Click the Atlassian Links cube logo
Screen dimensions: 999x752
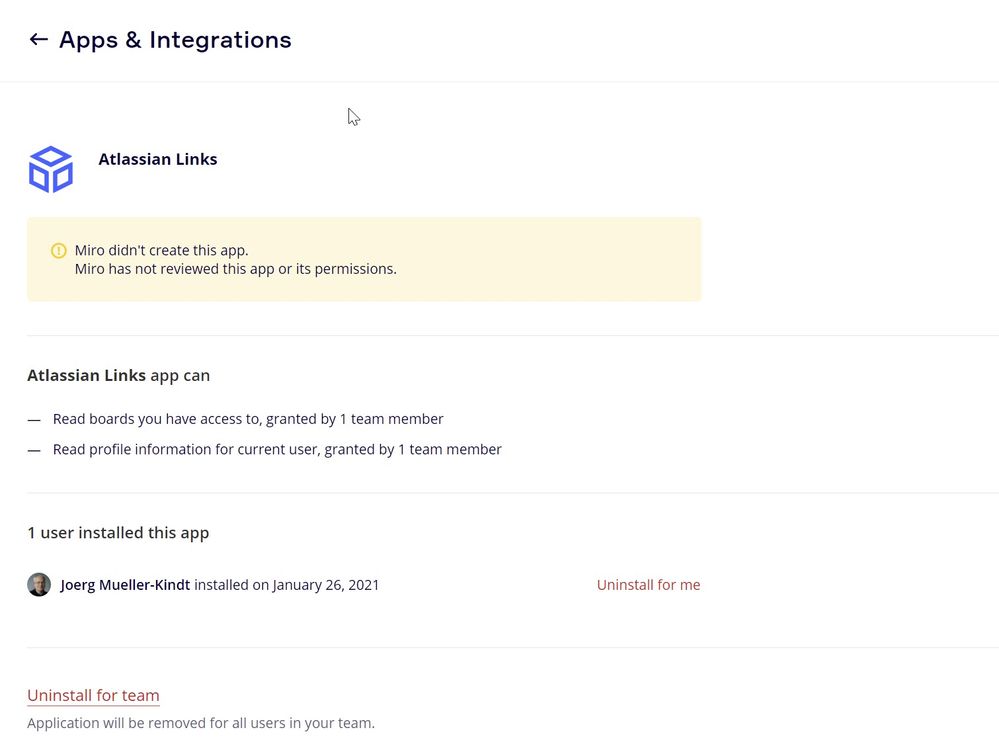[x=51, y=169]
